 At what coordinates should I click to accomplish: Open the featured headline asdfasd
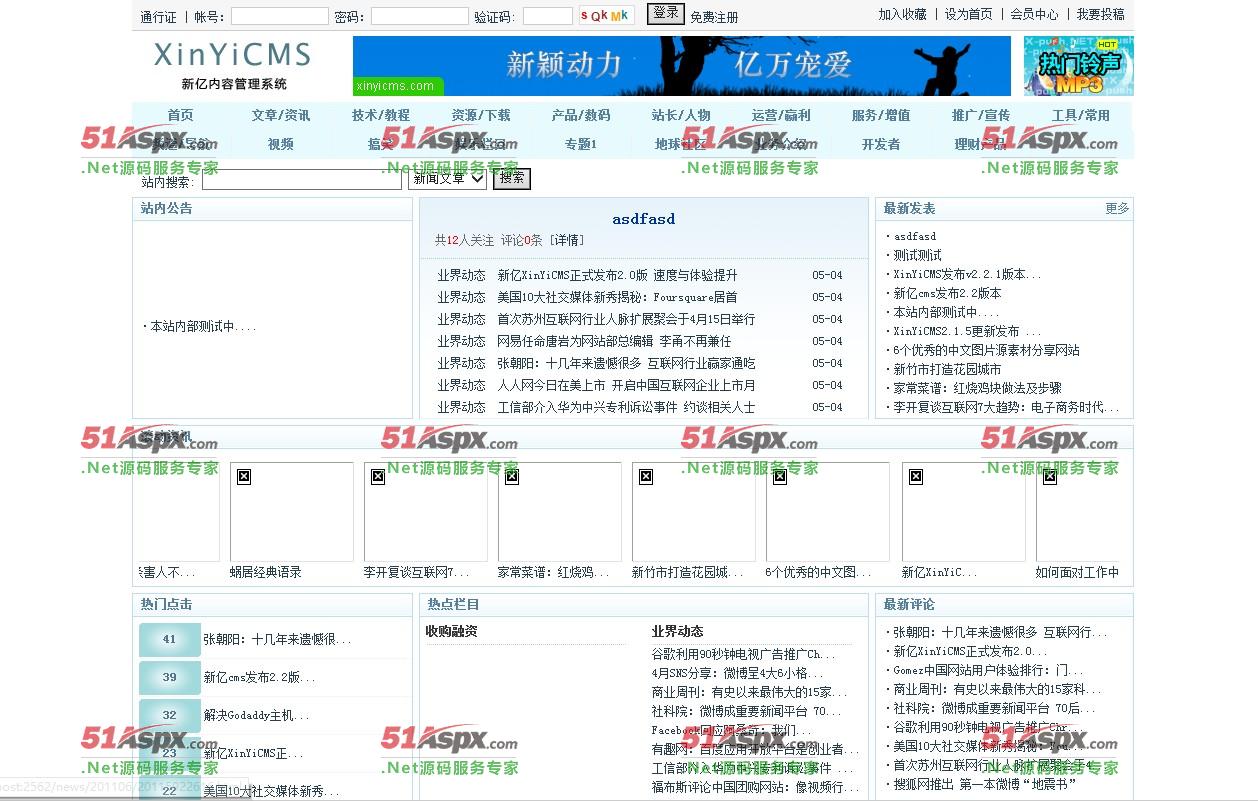click(644, 219)
